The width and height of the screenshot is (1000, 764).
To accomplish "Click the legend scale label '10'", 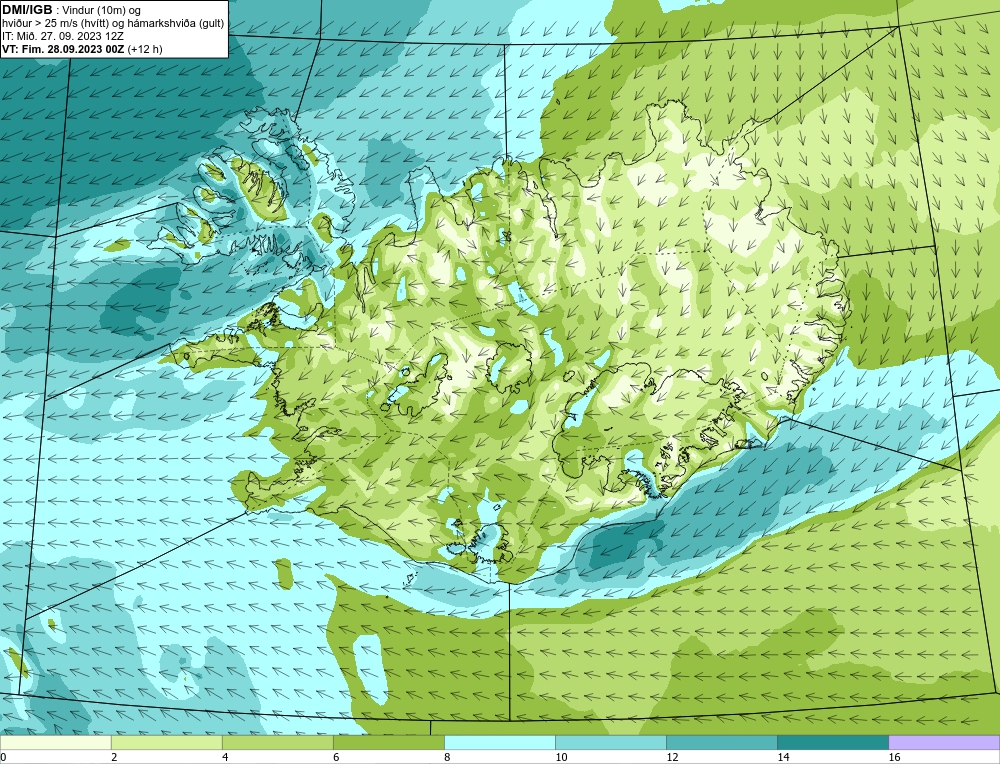I will coord(561,757).
